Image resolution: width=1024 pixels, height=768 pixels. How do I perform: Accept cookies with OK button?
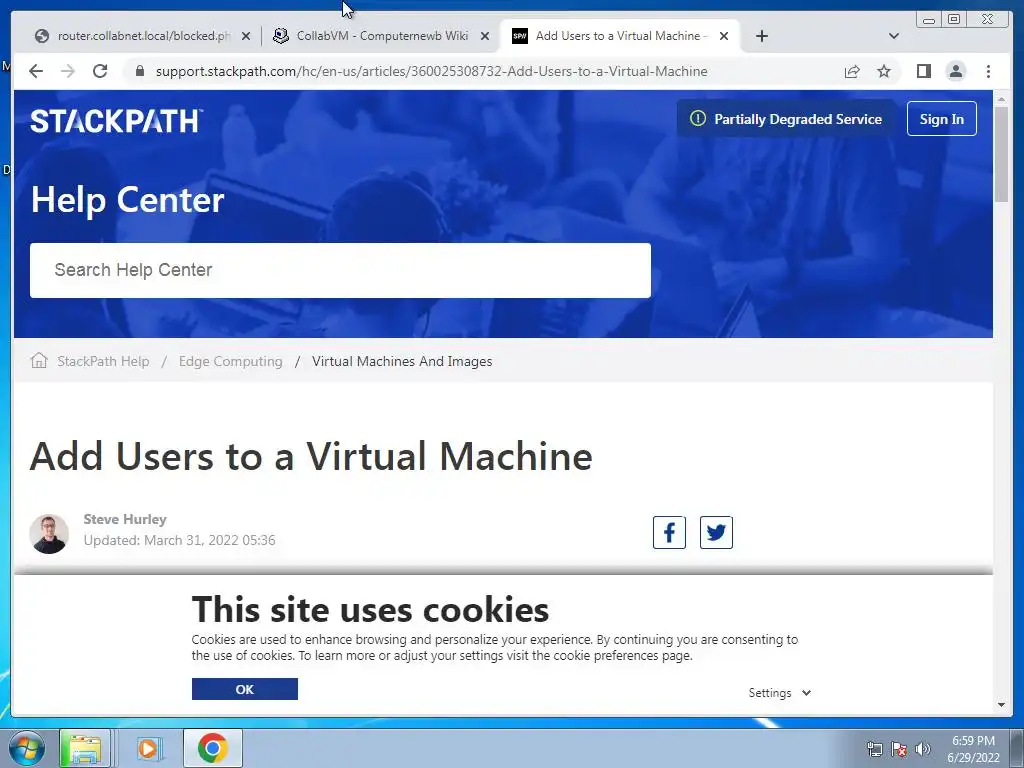coord(245,689)
